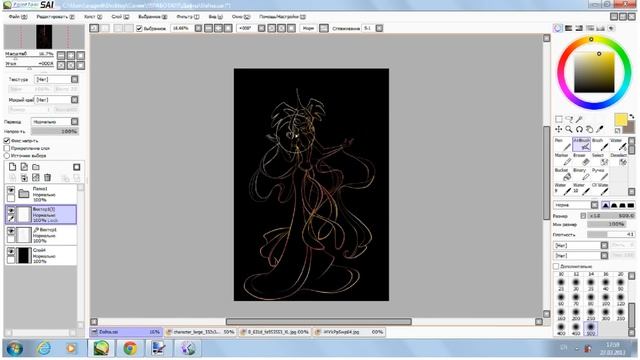Toggle the selection checkbox in top toolbar

tap(139, 28)
